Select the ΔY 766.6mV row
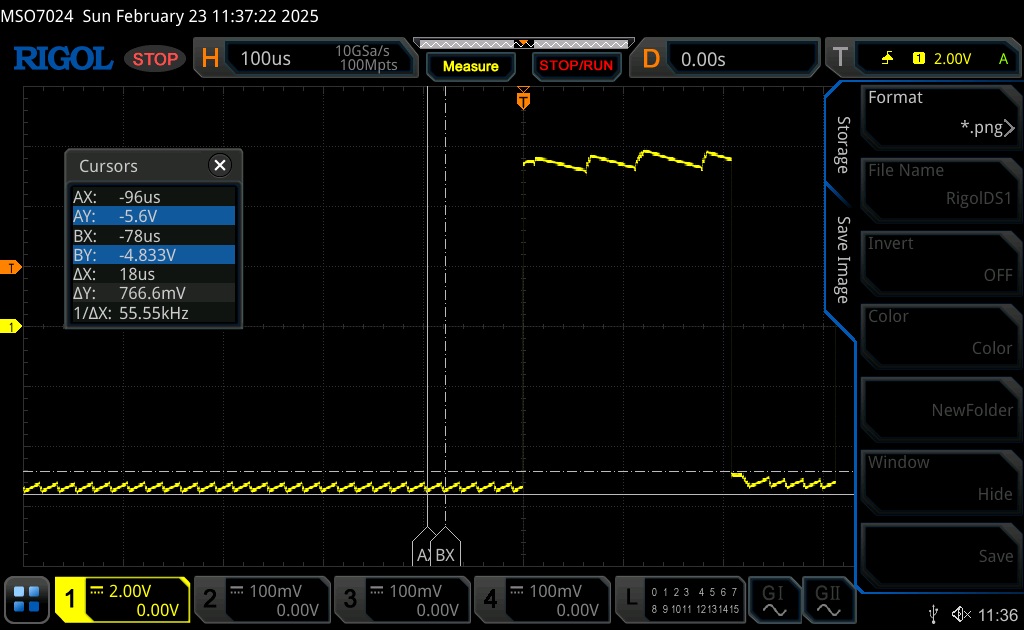Image resolution: width=1024 pixels, height=630 pixels. [x=153, y=293]
